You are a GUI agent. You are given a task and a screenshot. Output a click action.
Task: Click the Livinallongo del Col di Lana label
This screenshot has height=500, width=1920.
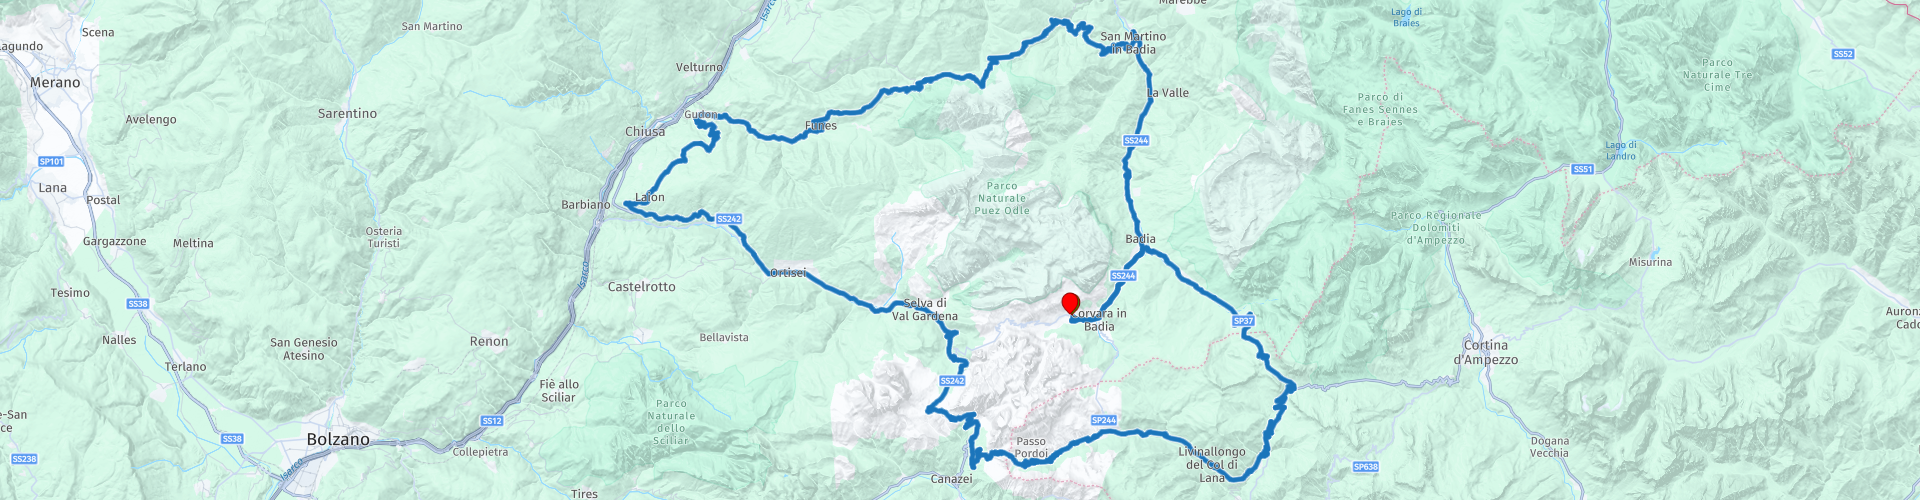point(1212,465)
